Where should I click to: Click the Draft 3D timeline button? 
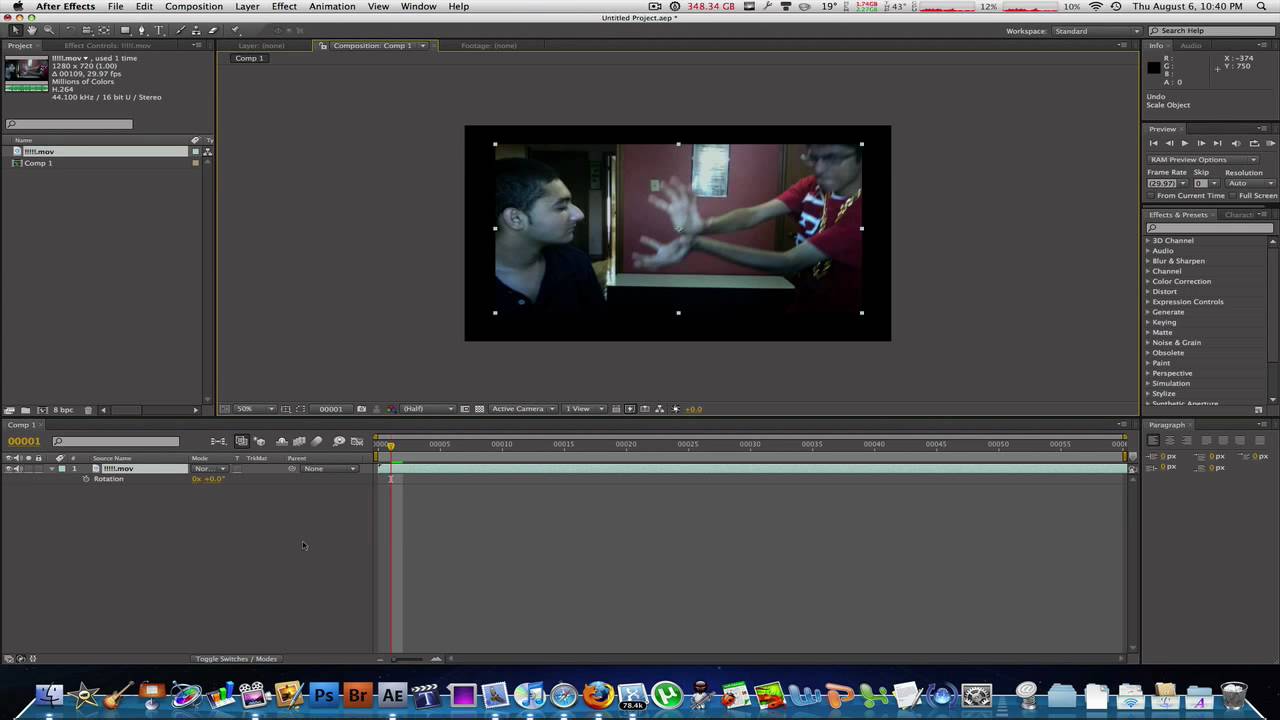tap(259, 441)
